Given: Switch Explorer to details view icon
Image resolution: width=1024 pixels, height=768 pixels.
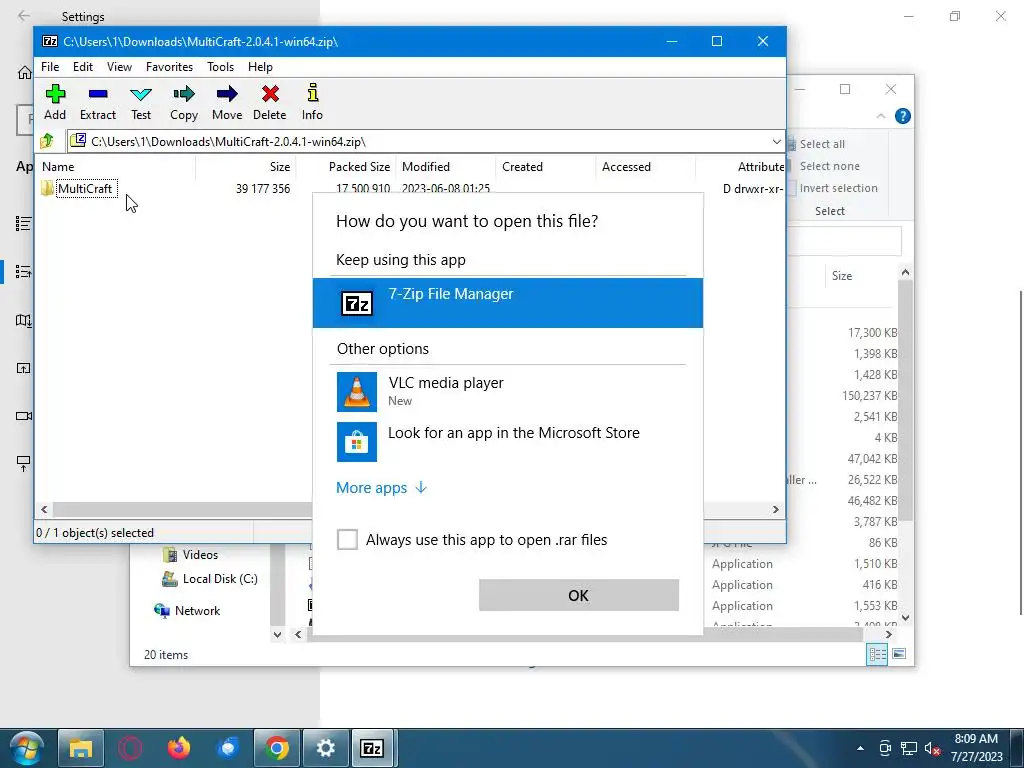Looking at the screenshot, I should click(877, 654).
